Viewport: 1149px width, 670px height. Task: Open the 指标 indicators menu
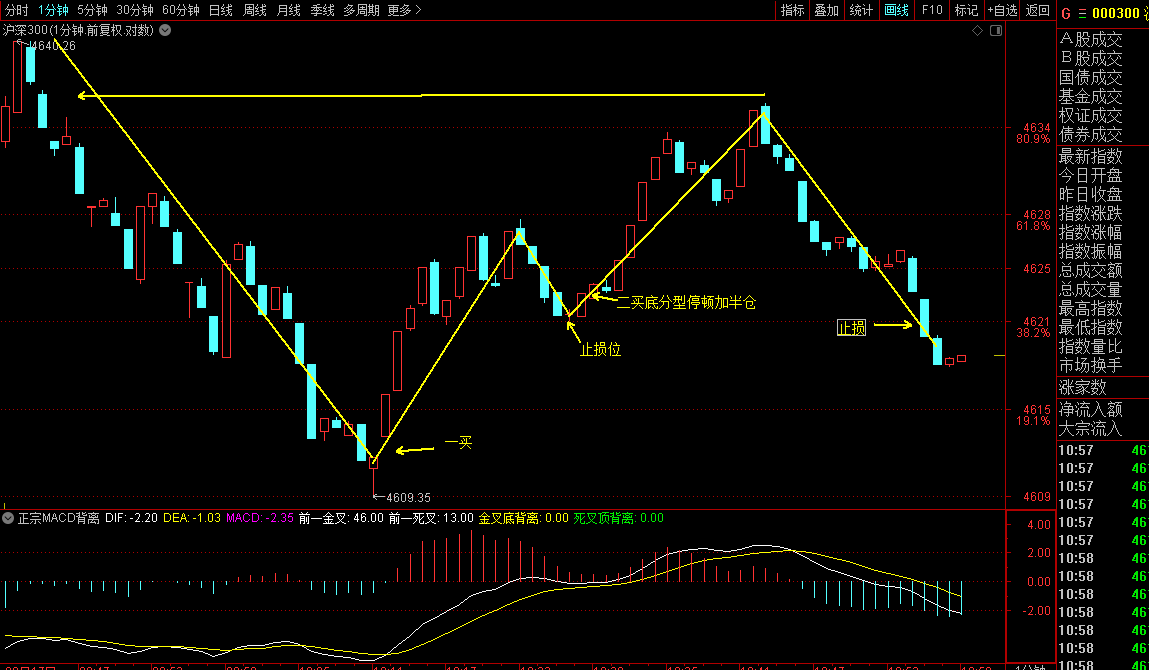pyautogui.click(x=792, y=10)
